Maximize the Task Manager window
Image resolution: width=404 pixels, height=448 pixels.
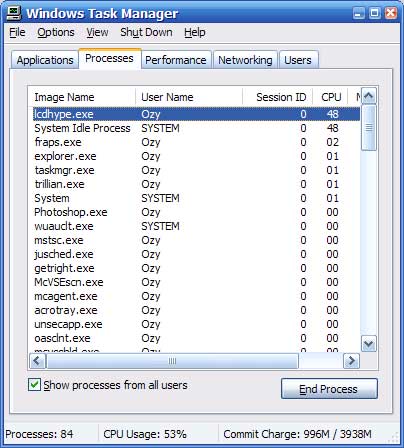(x=375, y=13)
